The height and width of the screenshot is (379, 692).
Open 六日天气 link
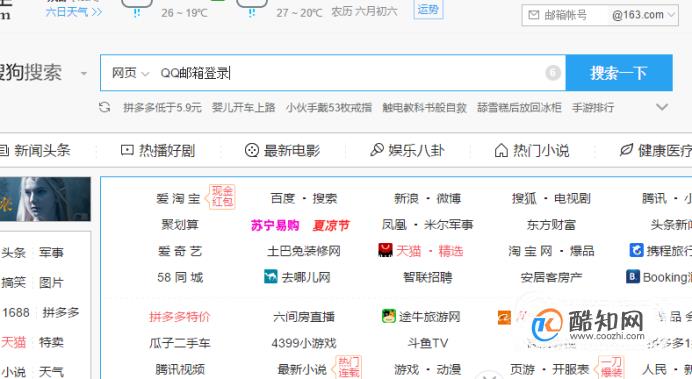(74, 11)
